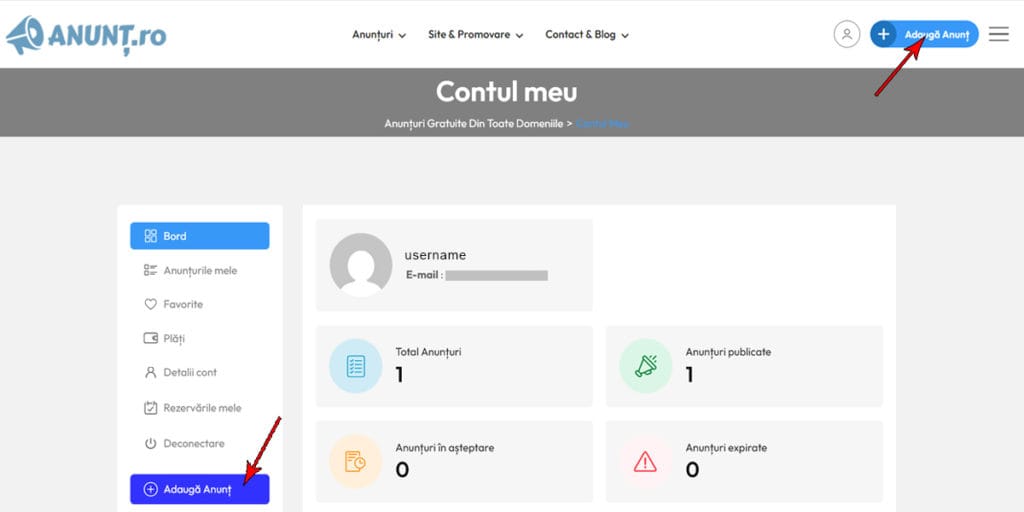Click the heart icon beside Favorite
The height and width of the screenshot is (512, 1024).
pyautogui.click(x=151, y=304)
